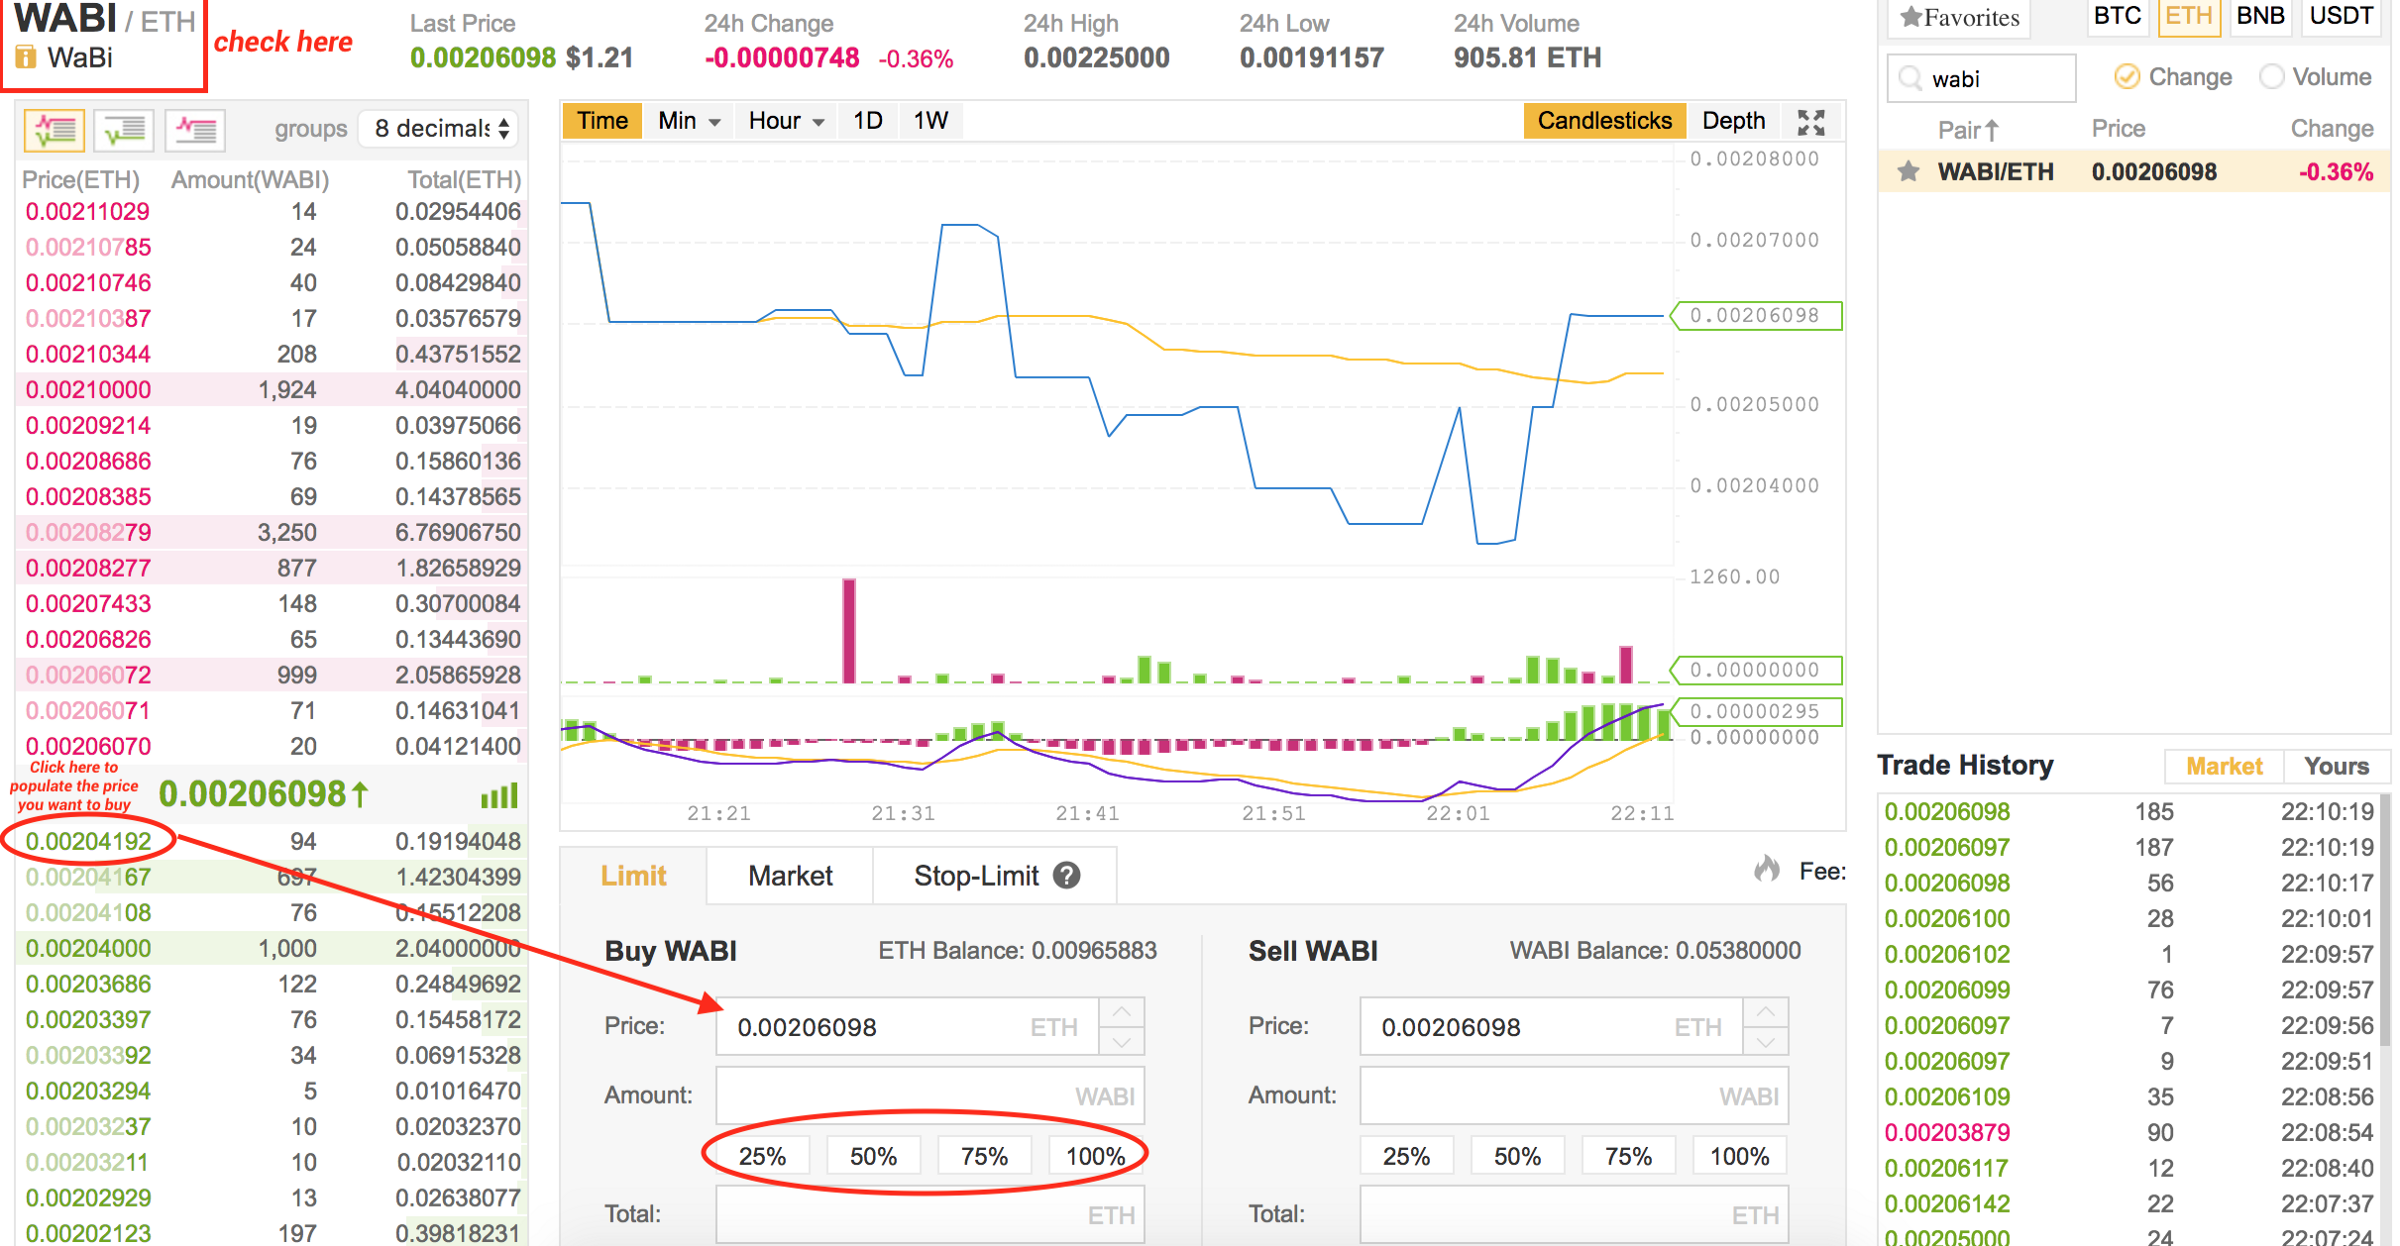Switch the chart to Candlesticks mode
Screen dimensions: 2400x1246
point(1603,121)
